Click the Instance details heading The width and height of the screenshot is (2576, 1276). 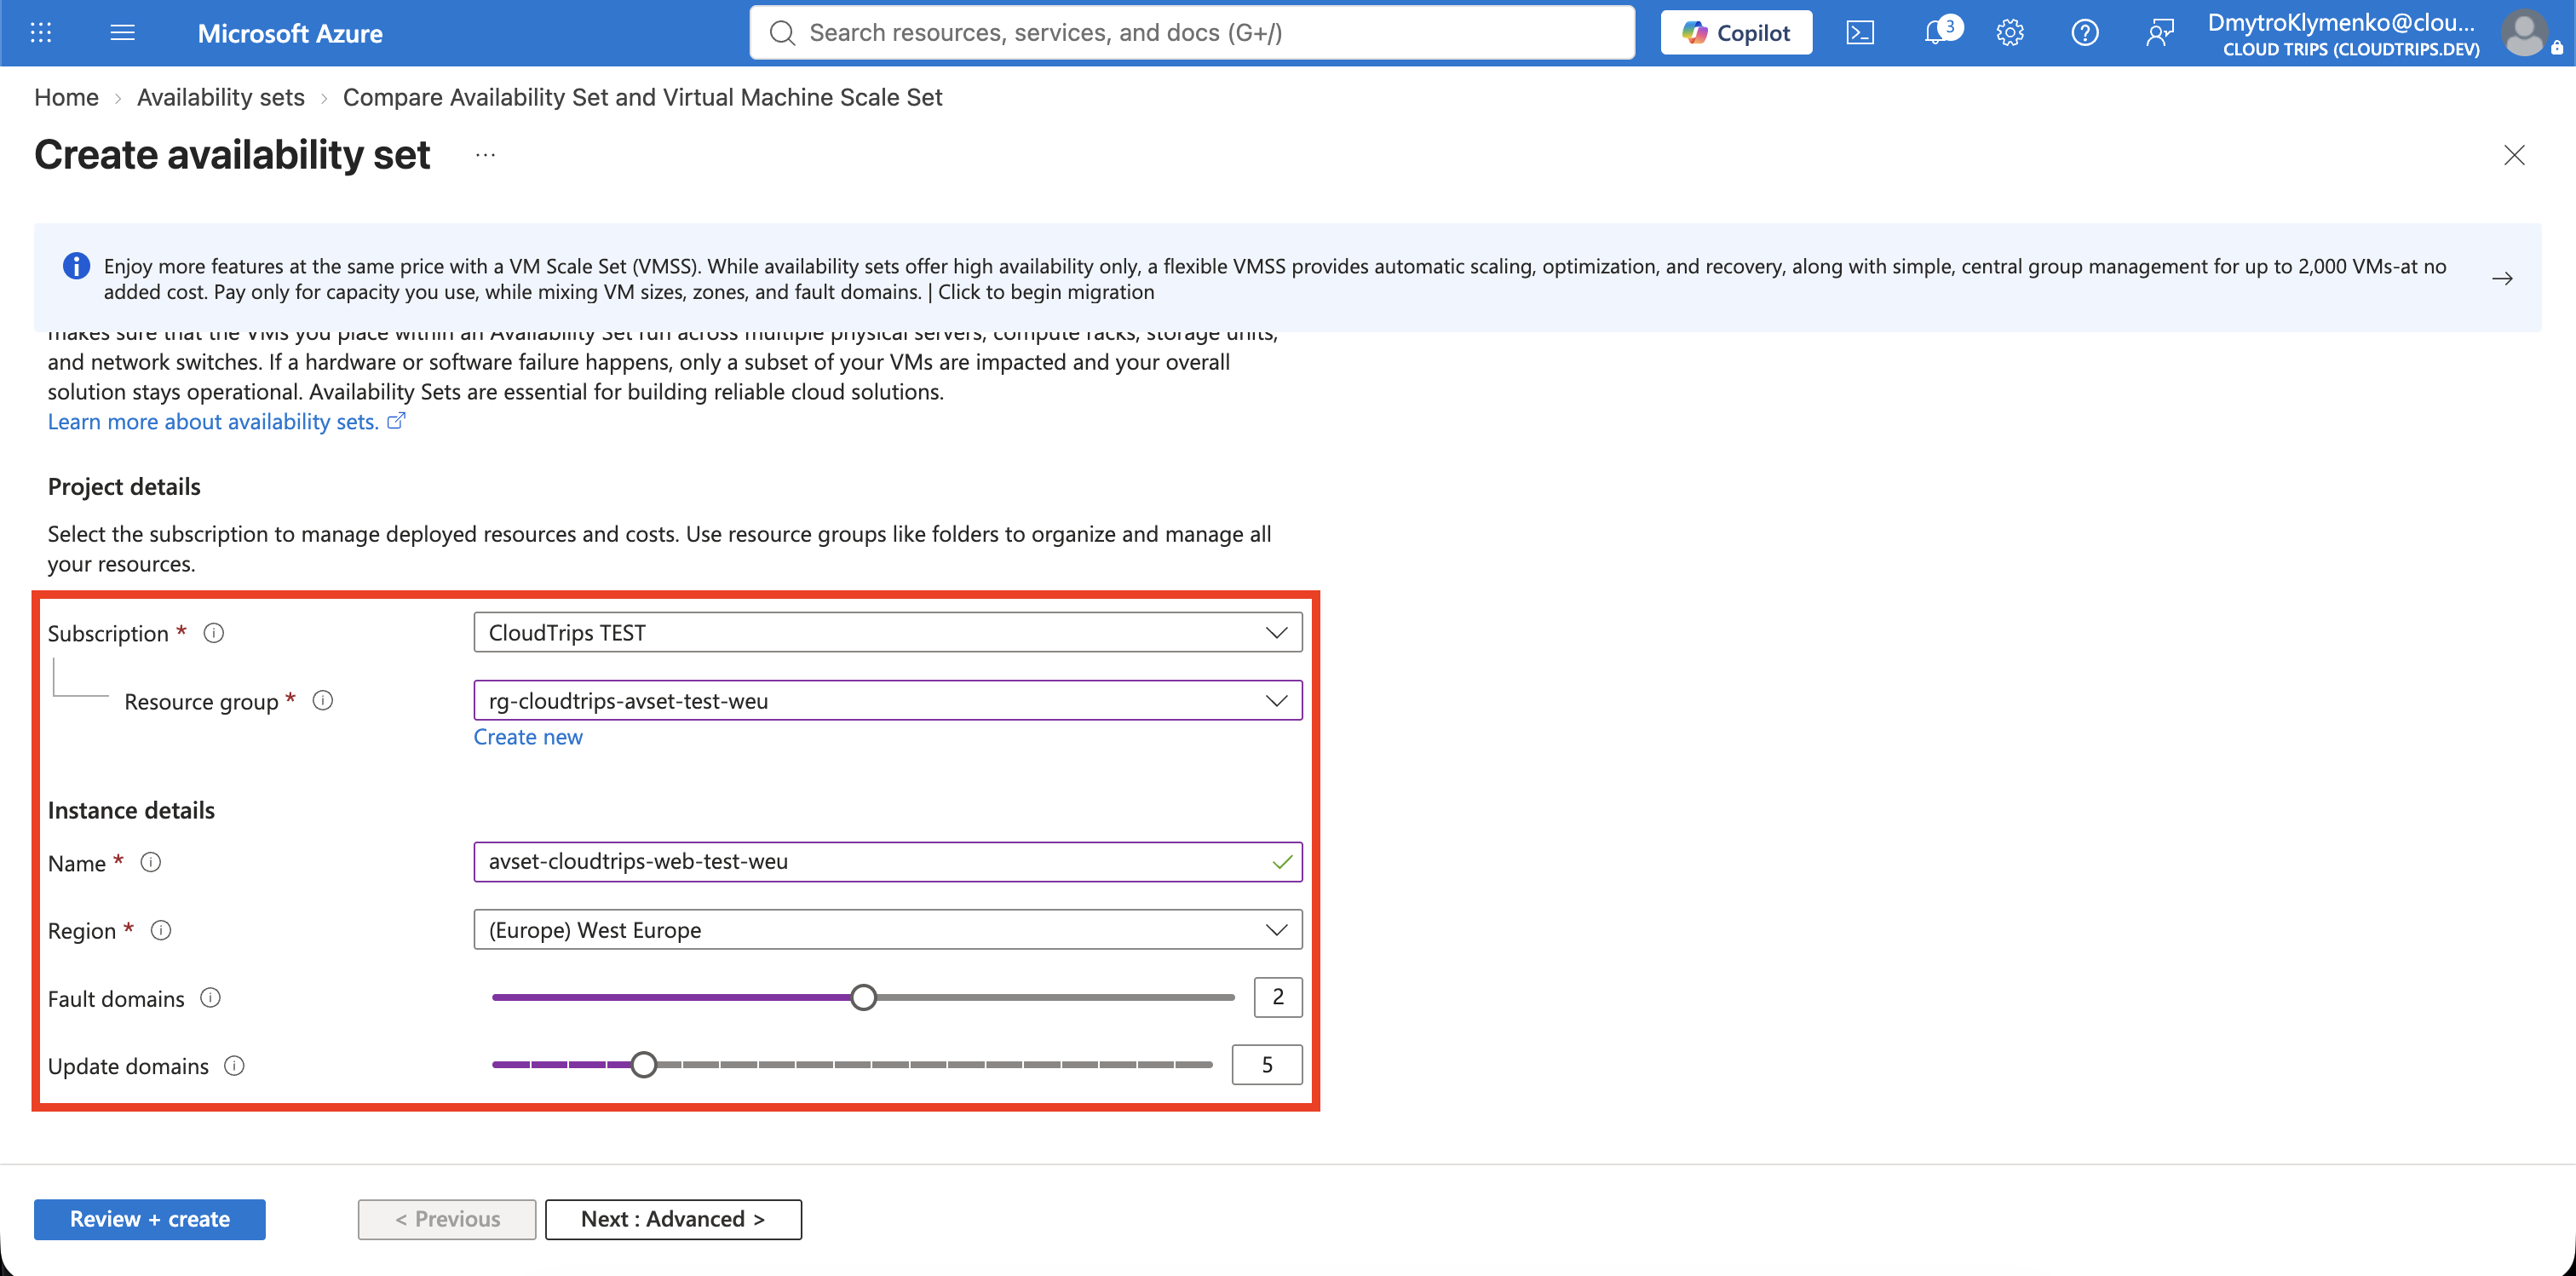tap(131, 810)
